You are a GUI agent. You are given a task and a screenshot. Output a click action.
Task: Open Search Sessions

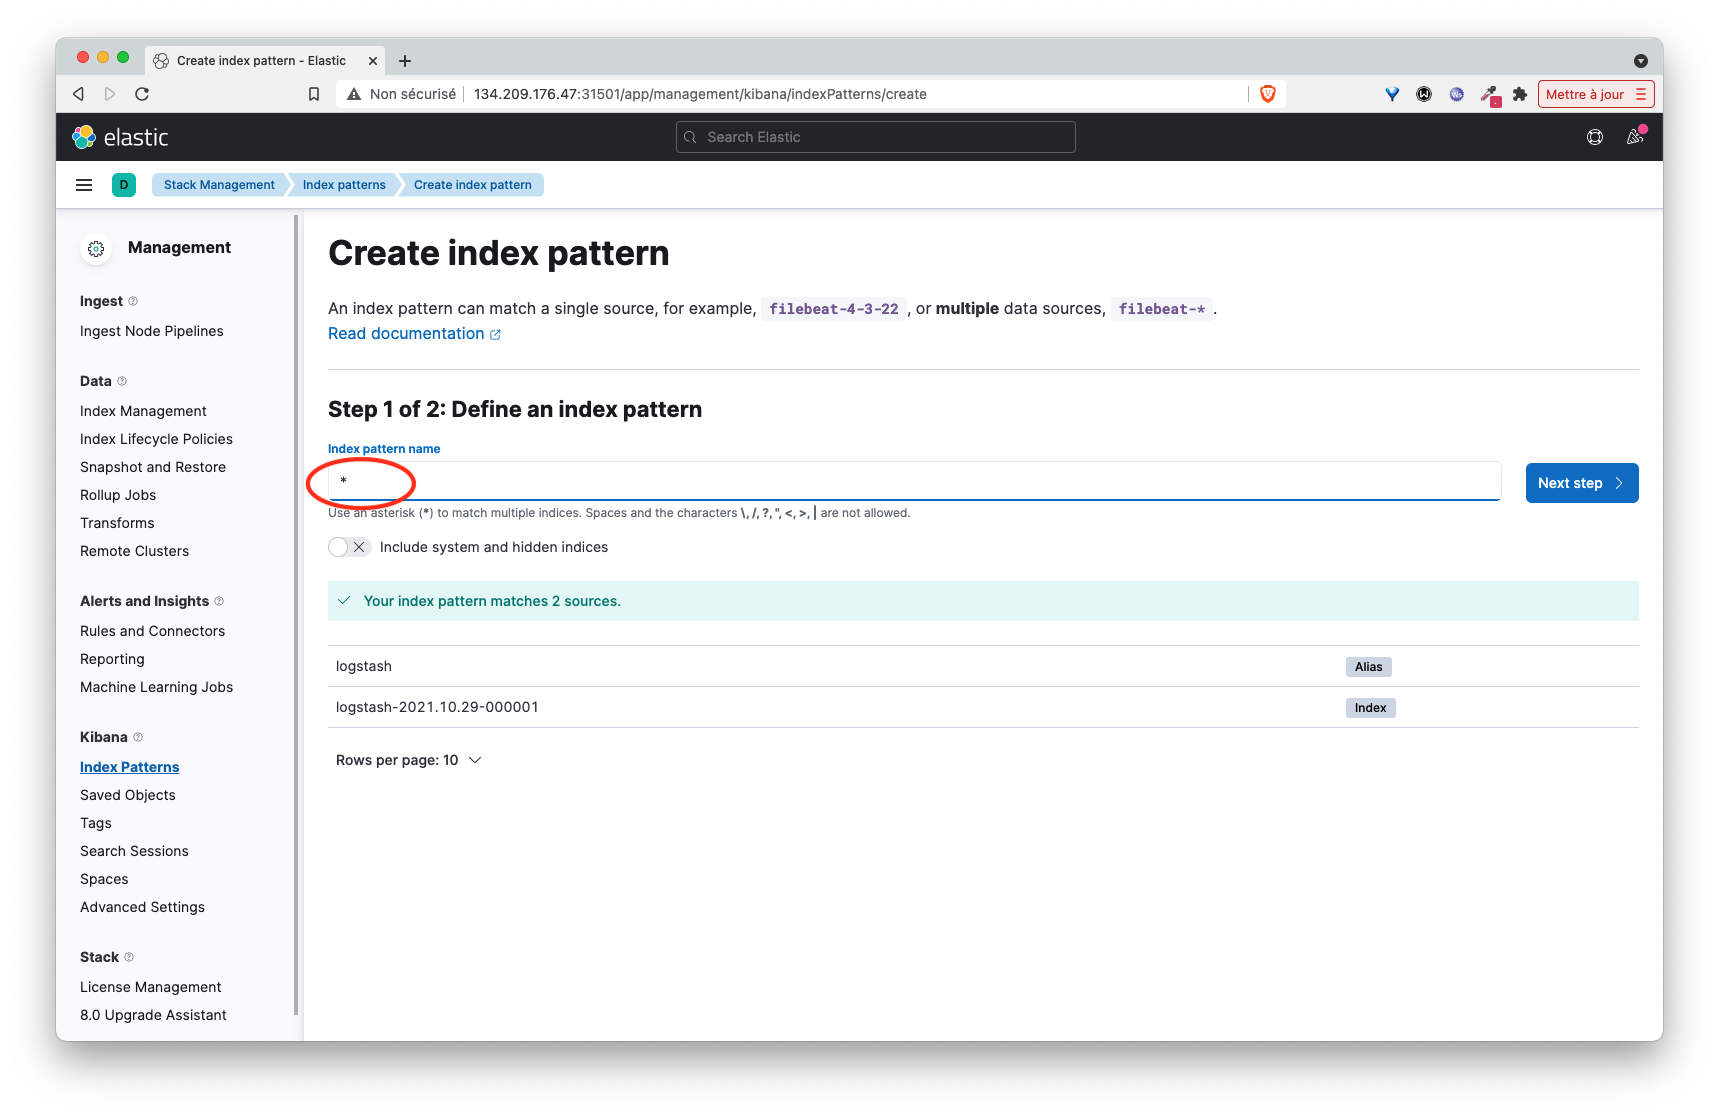click(x=134, y=851)
